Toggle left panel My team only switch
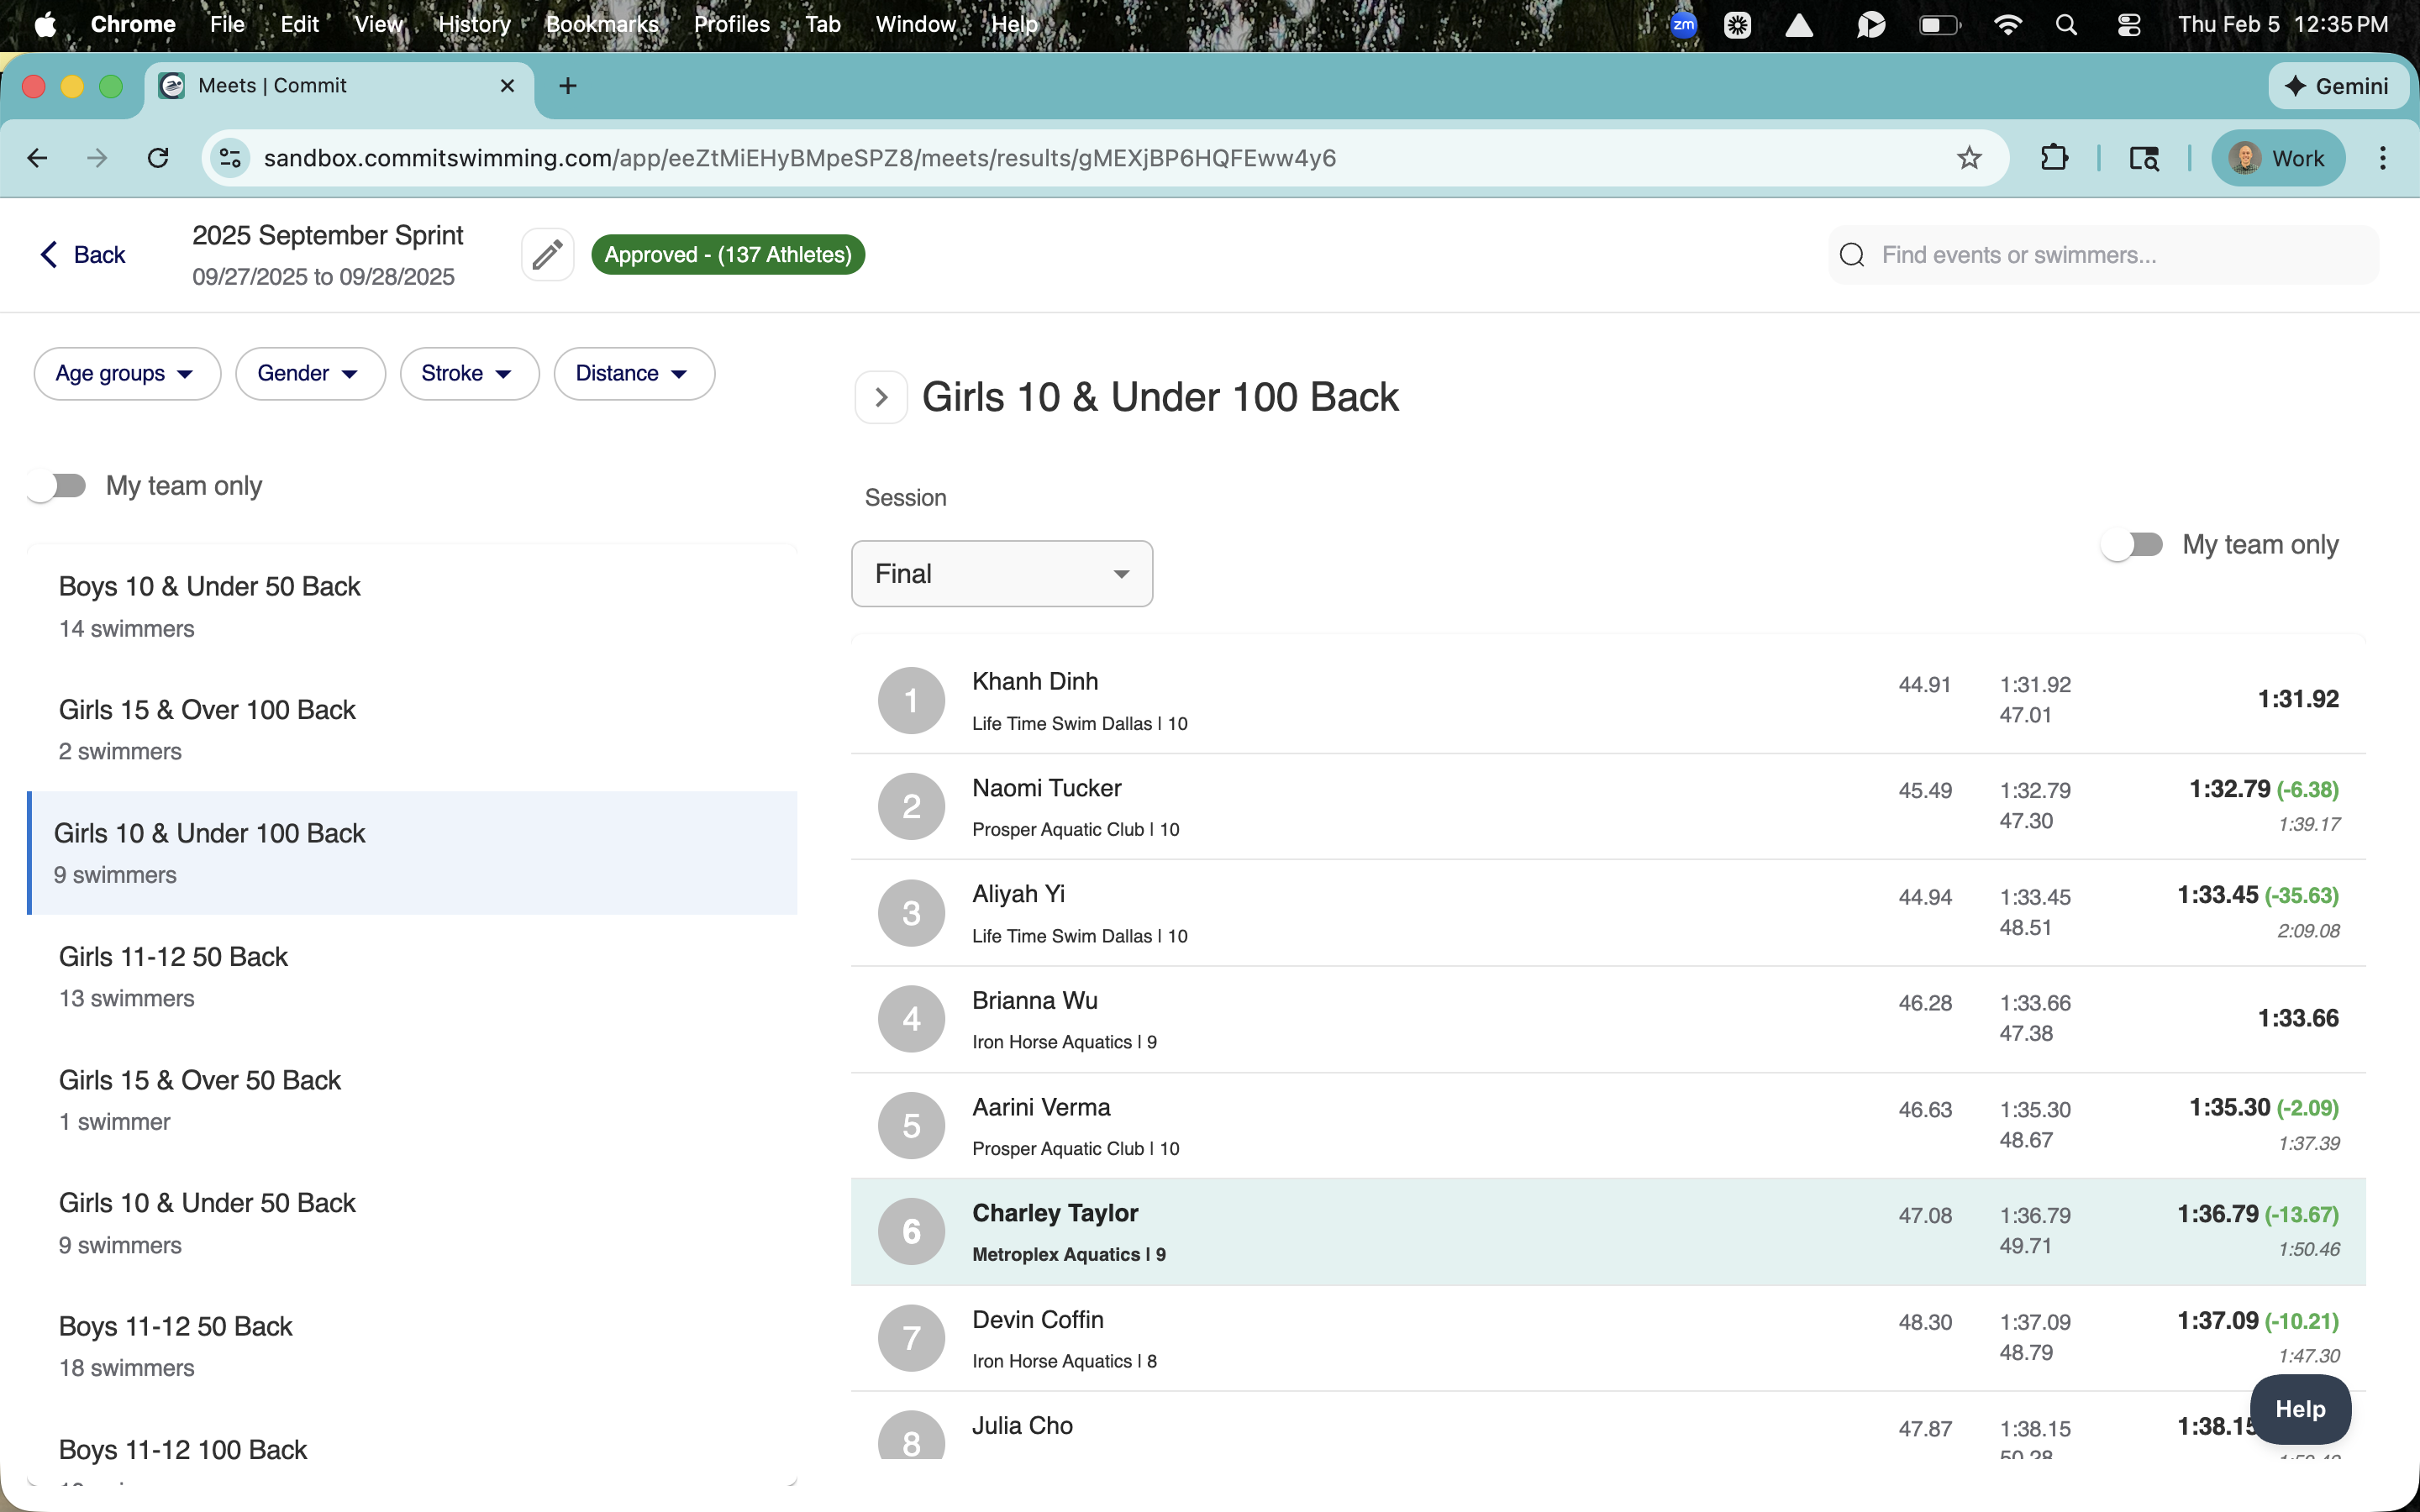2420x1512 pixels. 58,486
